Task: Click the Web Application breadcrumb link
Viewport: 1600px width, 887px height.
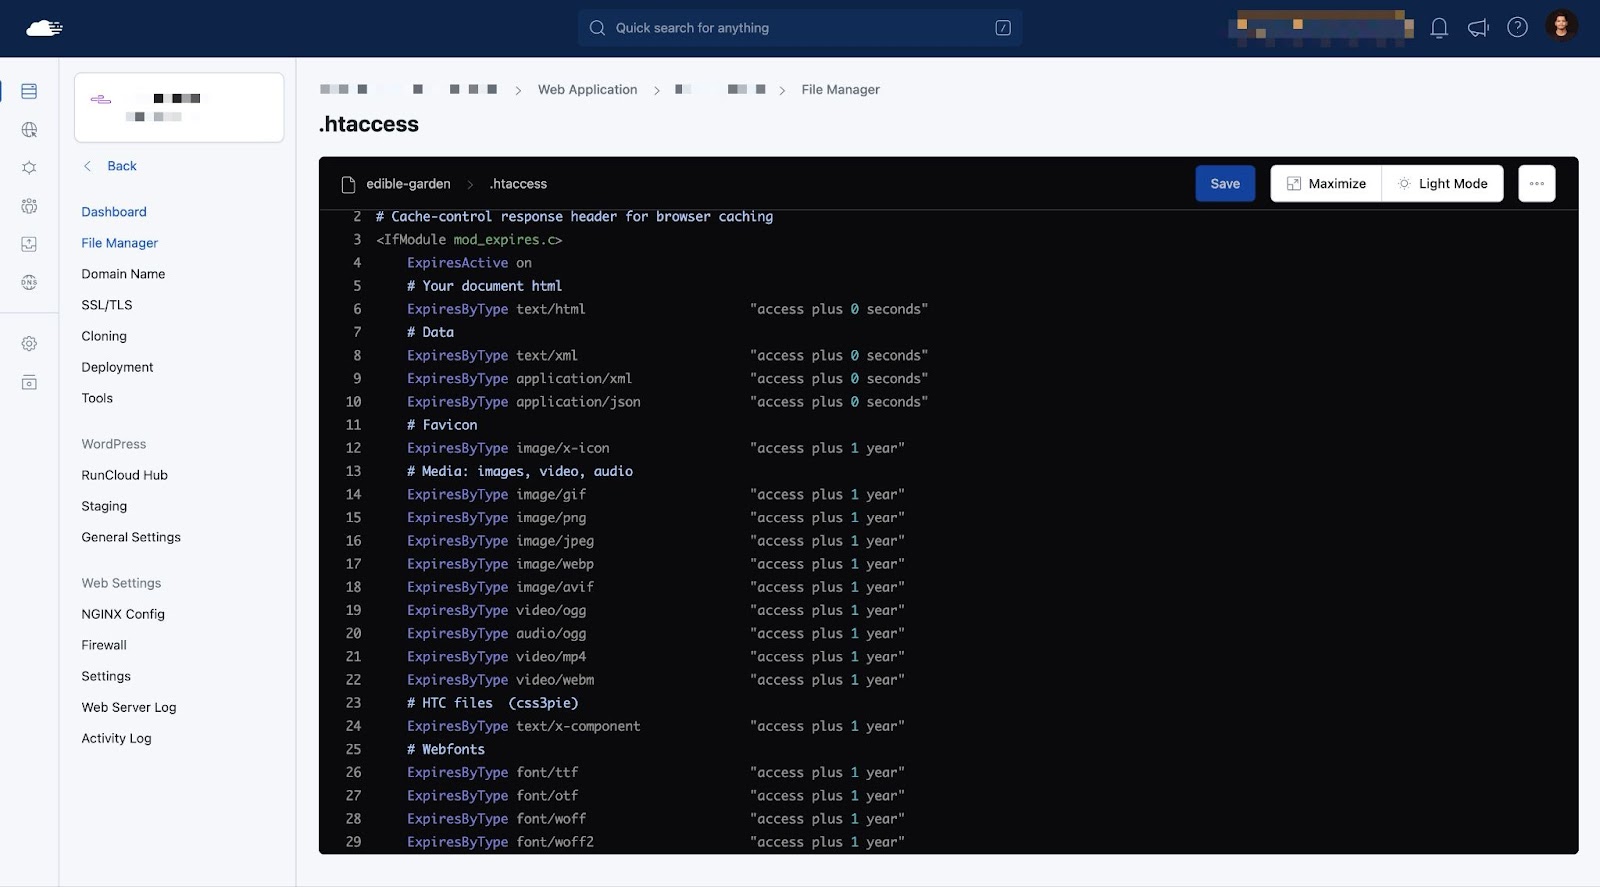Action: click(587, 90)
